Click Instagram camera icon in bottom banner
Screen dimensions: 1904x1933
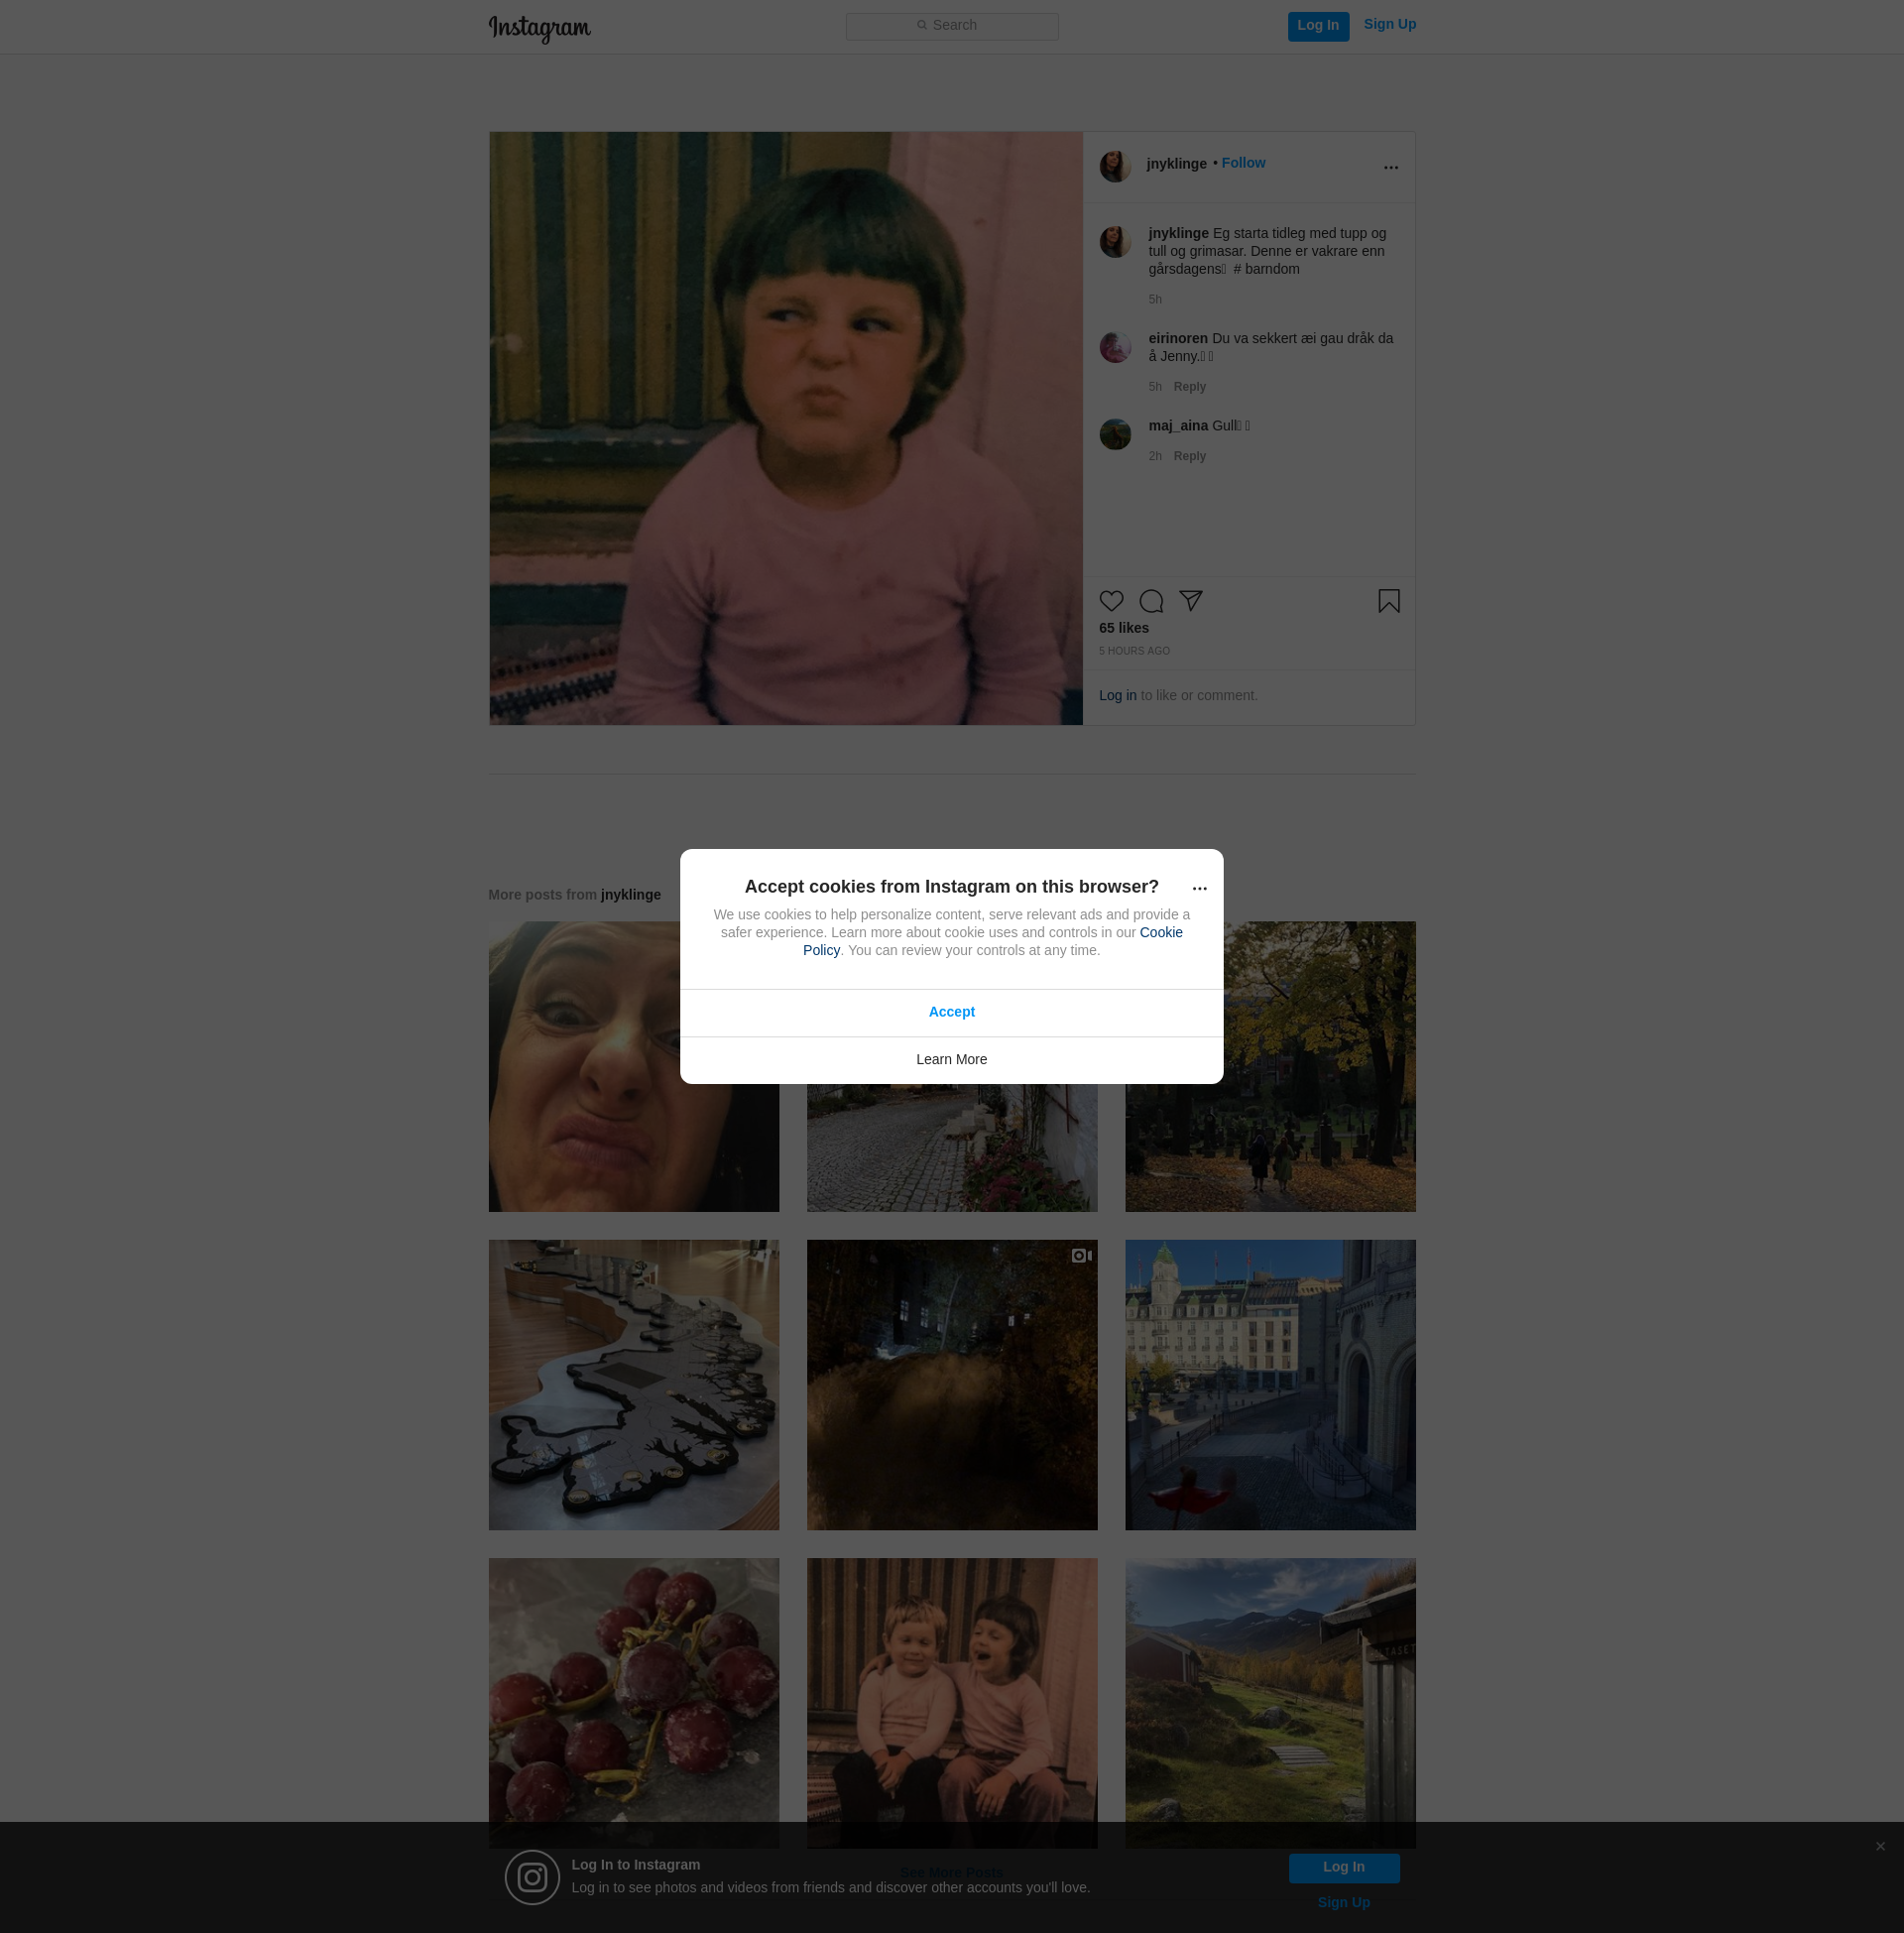[x=532, y=1877]
